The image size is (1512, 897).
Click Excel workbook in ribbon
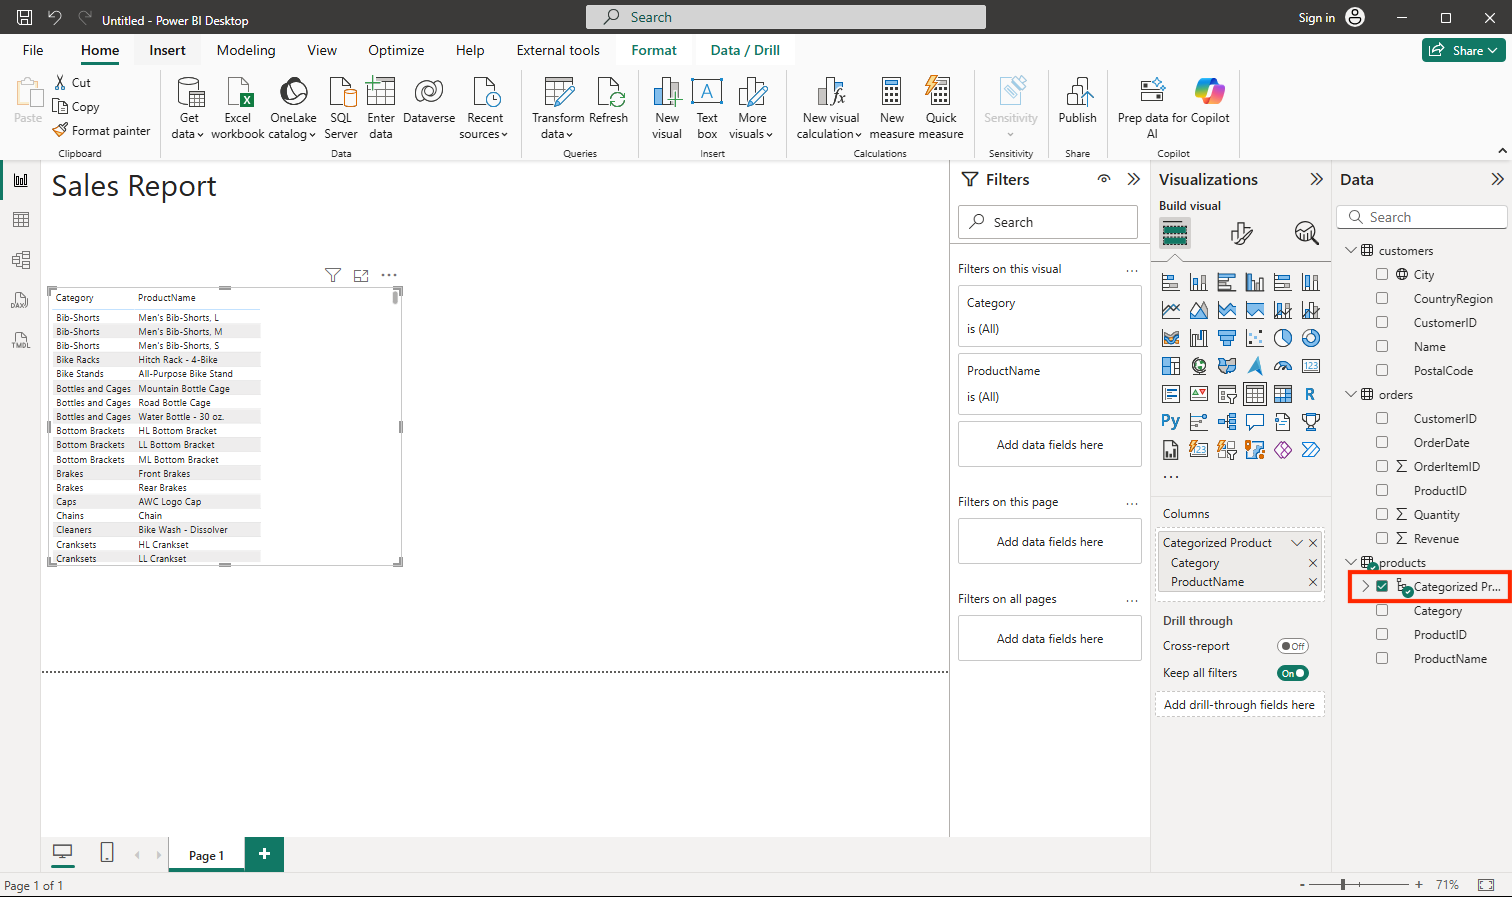point(238,108)
